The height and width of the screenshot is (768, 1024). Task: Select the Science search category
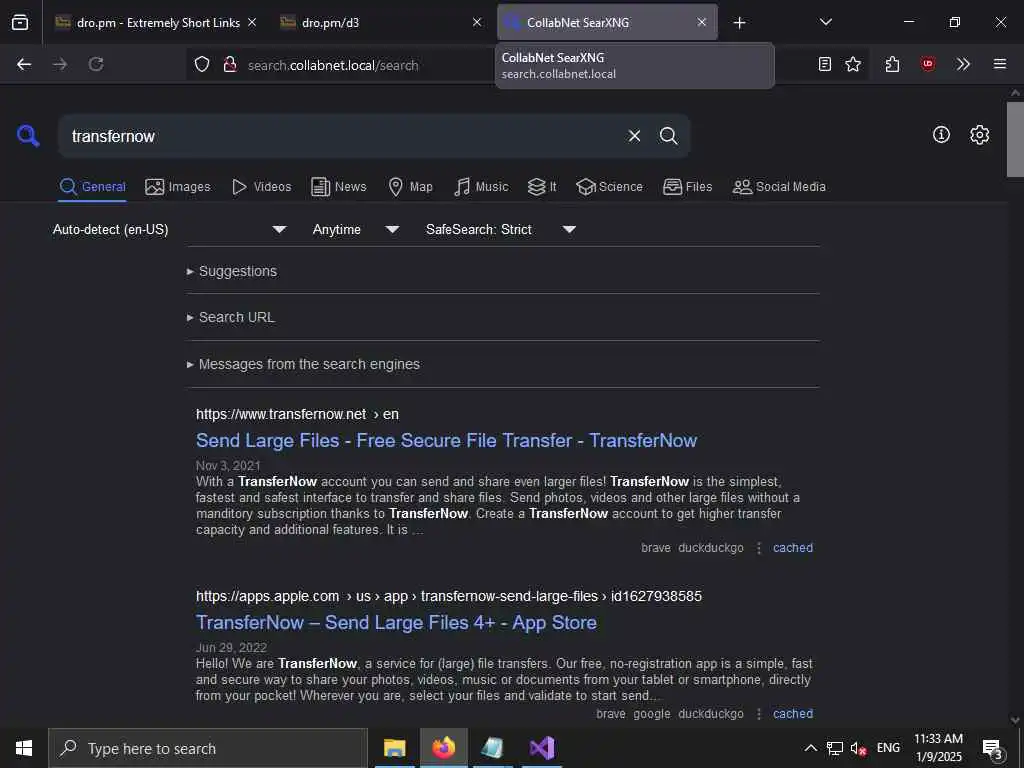(609, 187)
